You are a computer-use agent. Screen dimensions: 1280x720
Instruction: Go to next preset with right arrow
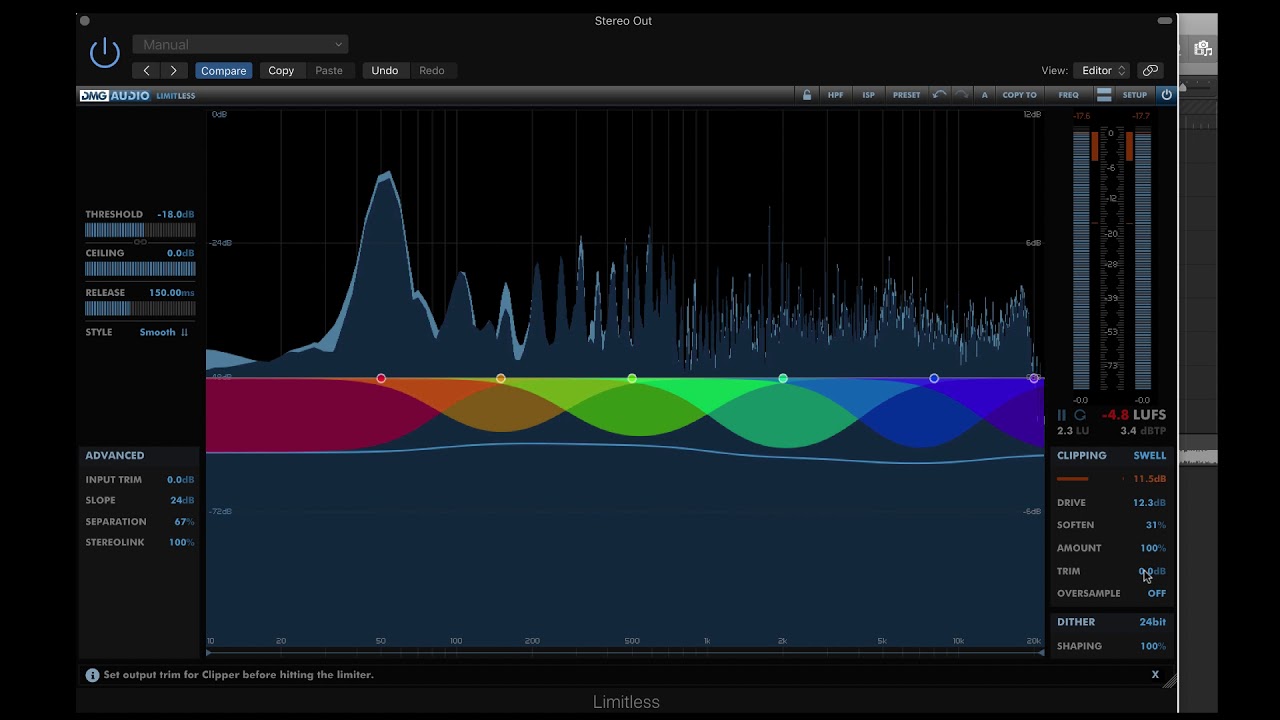pyautogui.click(x=174, y=70)
